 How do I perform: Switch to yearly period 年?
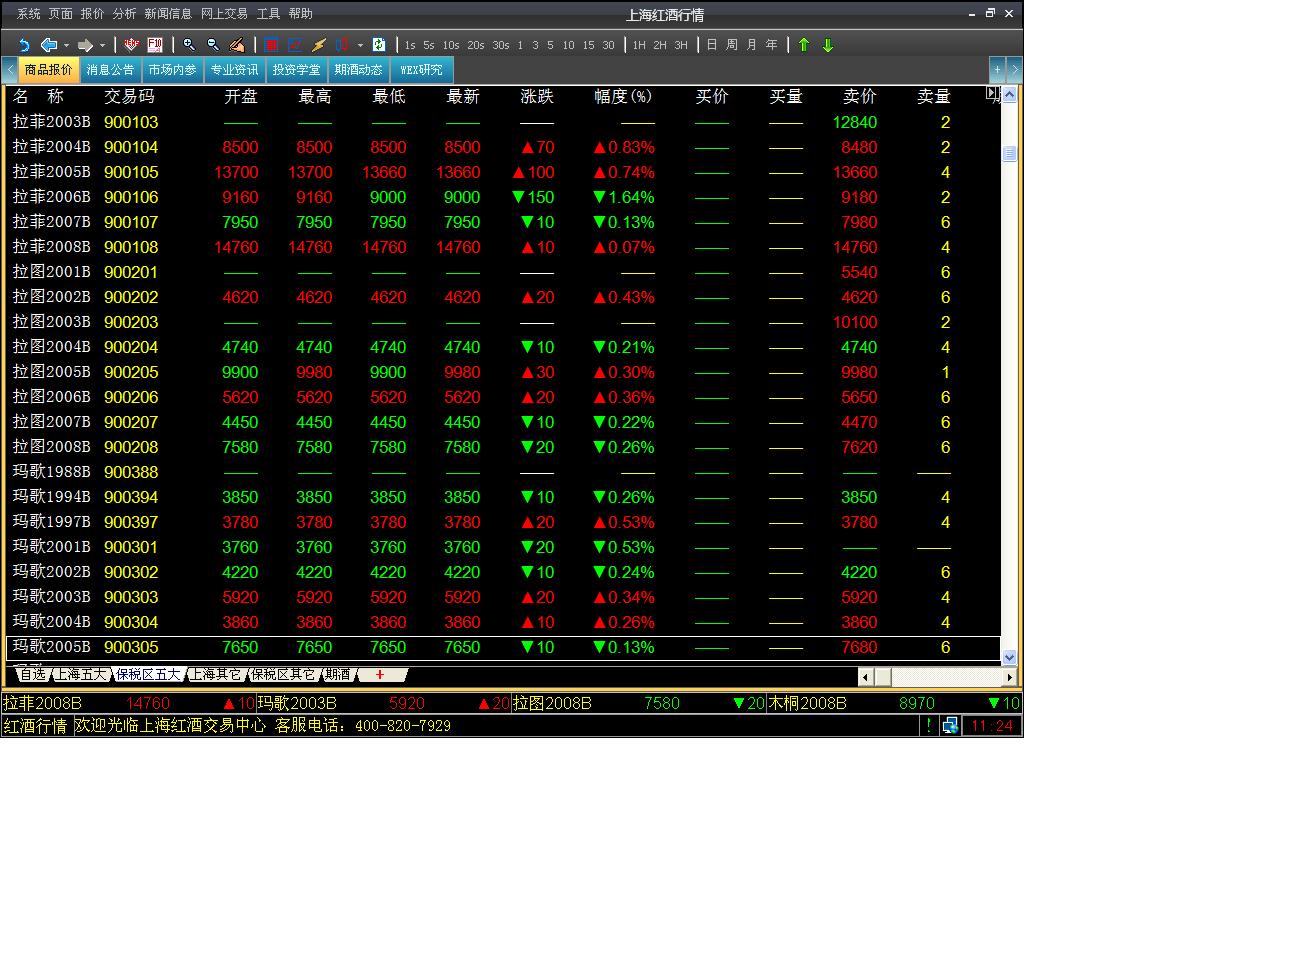[772, 45]
